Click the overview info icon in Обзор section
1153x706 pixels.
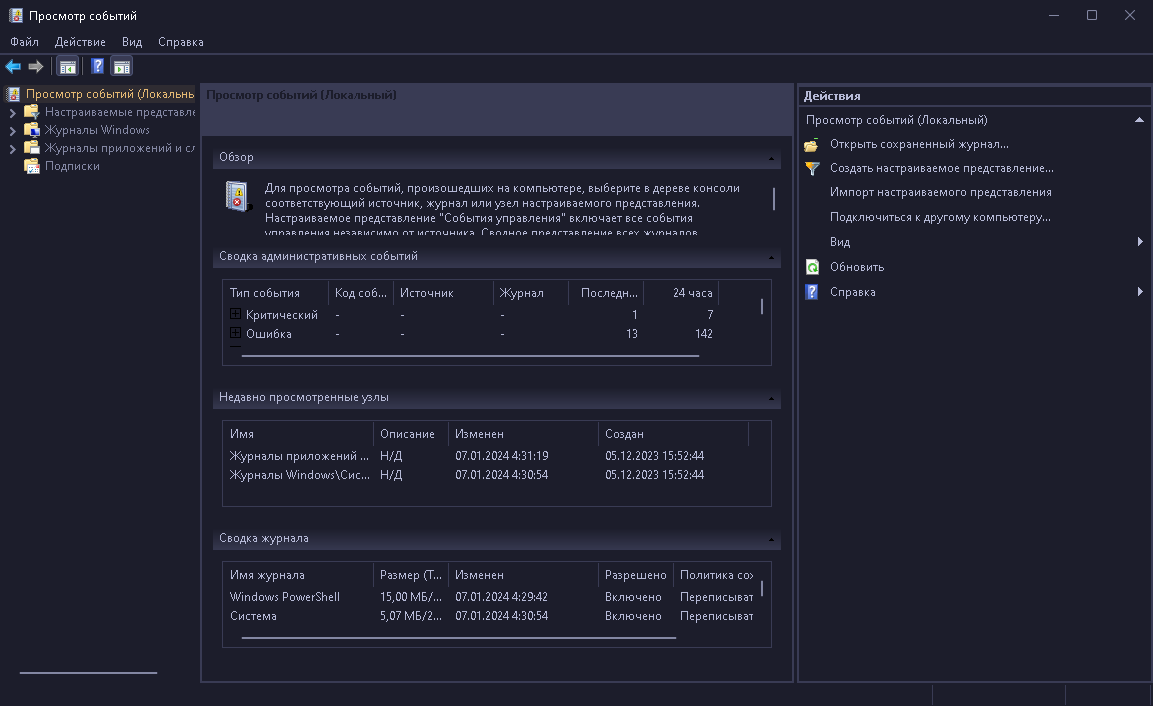[x=238, y=196]
